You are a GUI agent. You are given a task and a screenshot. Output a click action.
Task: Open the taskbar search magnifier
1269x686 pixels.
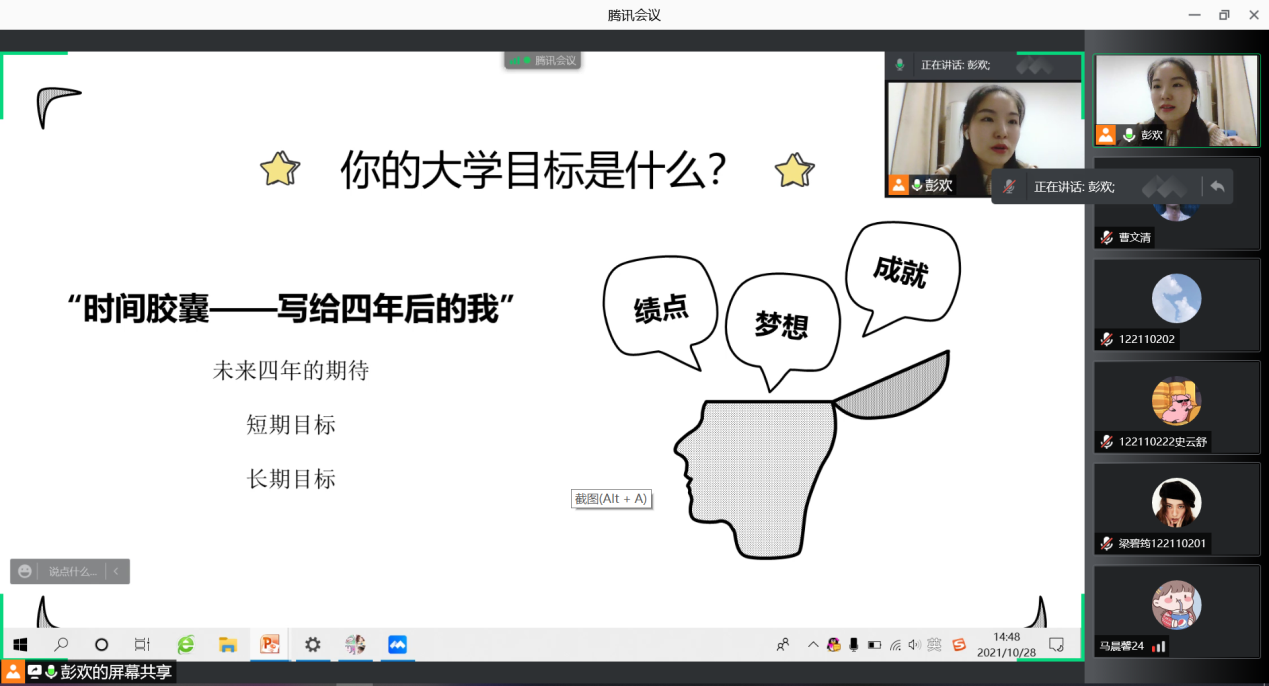(x=61, y=645)
